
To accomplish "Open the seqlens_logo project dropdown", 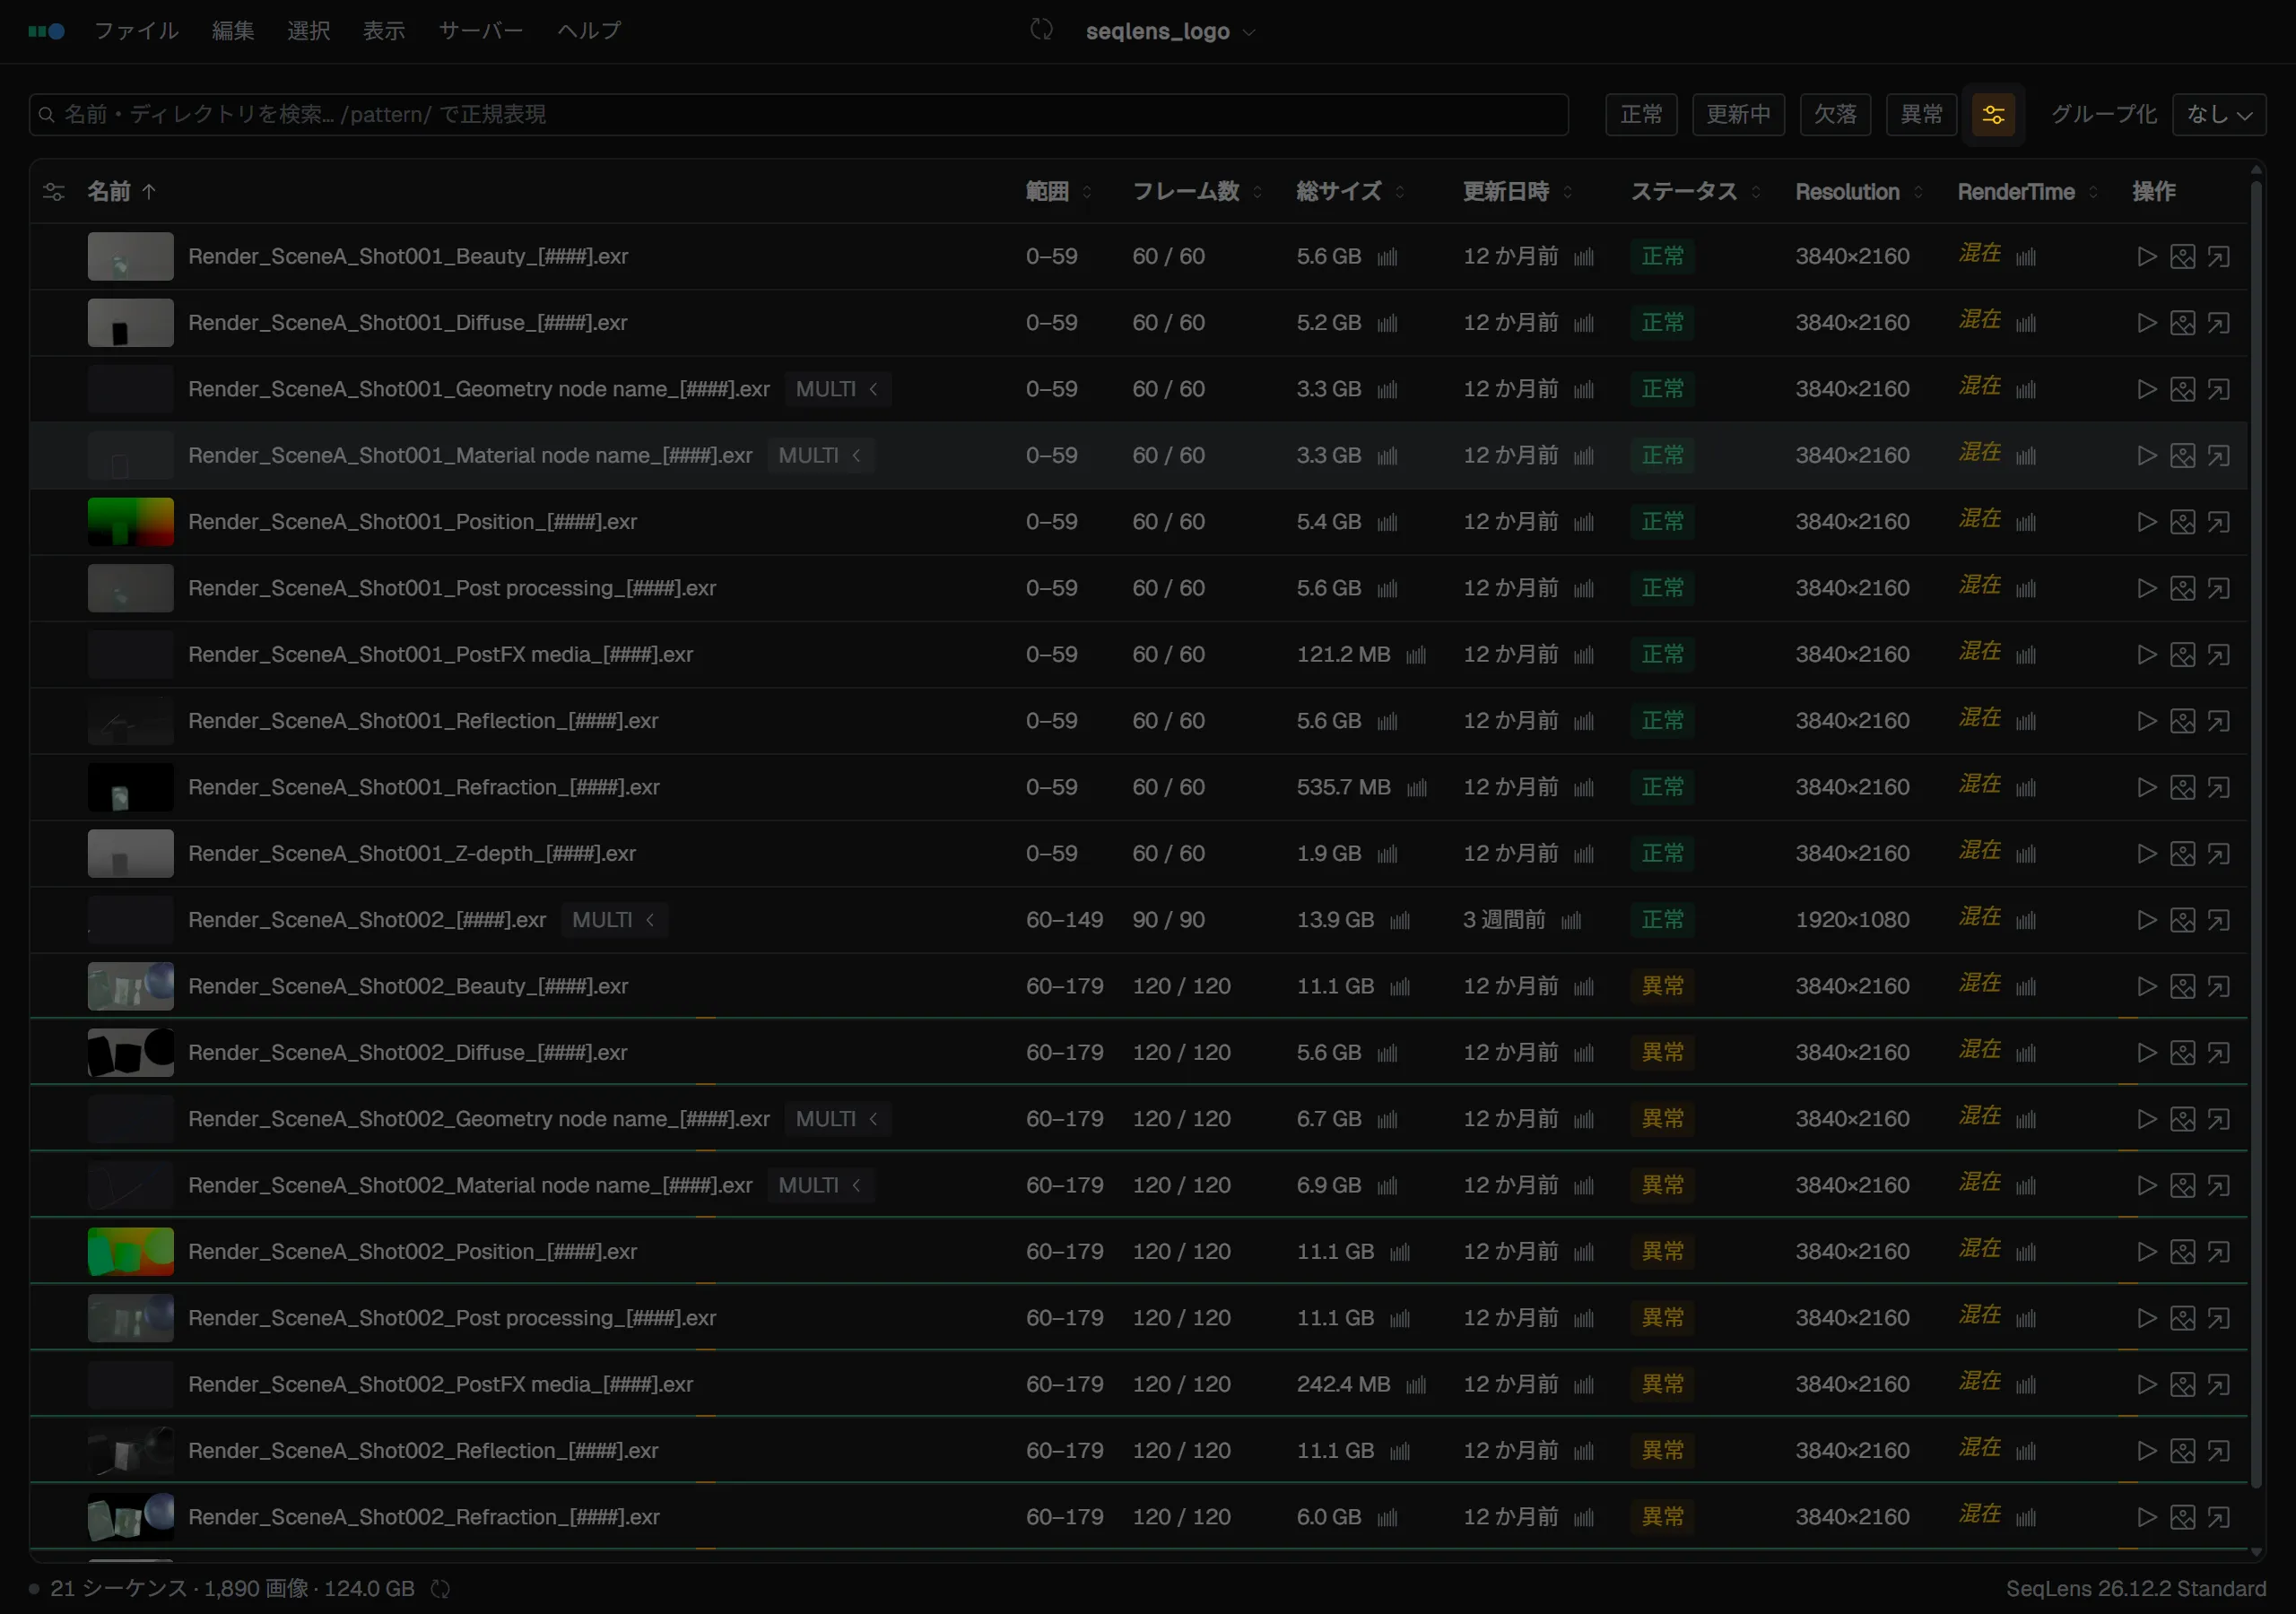I will click(x=1170, y=31).
